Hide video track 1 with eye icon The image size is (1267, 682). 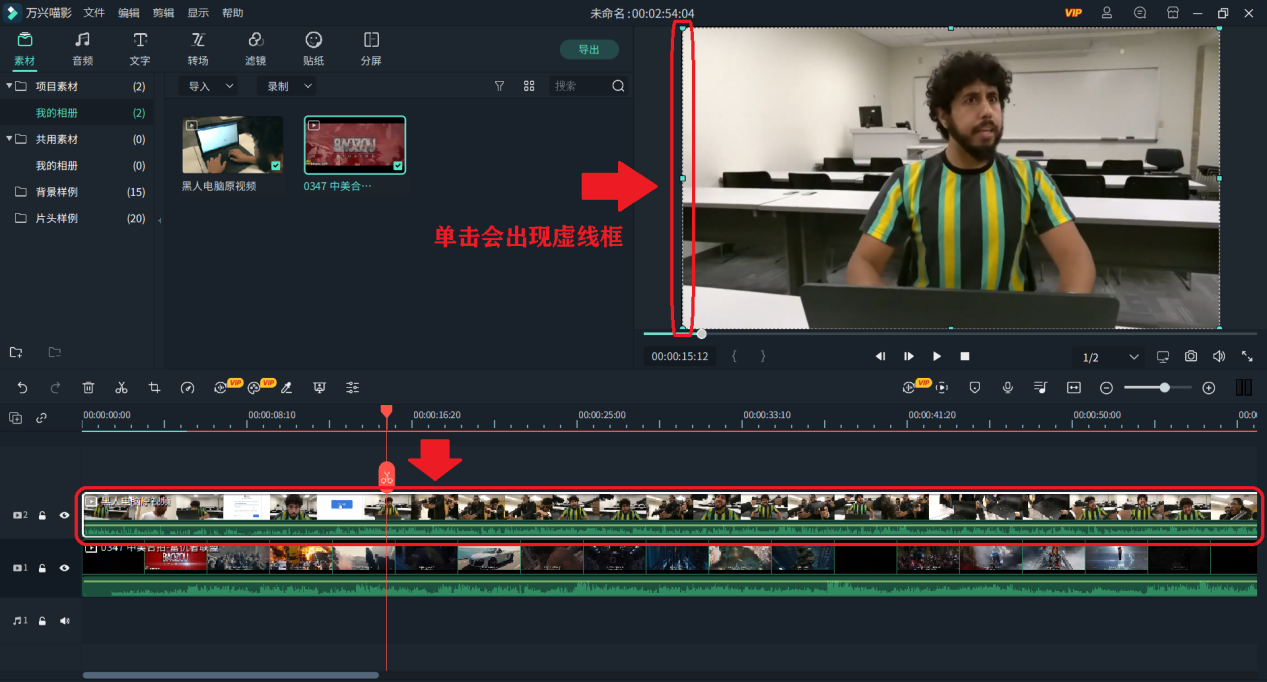(64, 567)
